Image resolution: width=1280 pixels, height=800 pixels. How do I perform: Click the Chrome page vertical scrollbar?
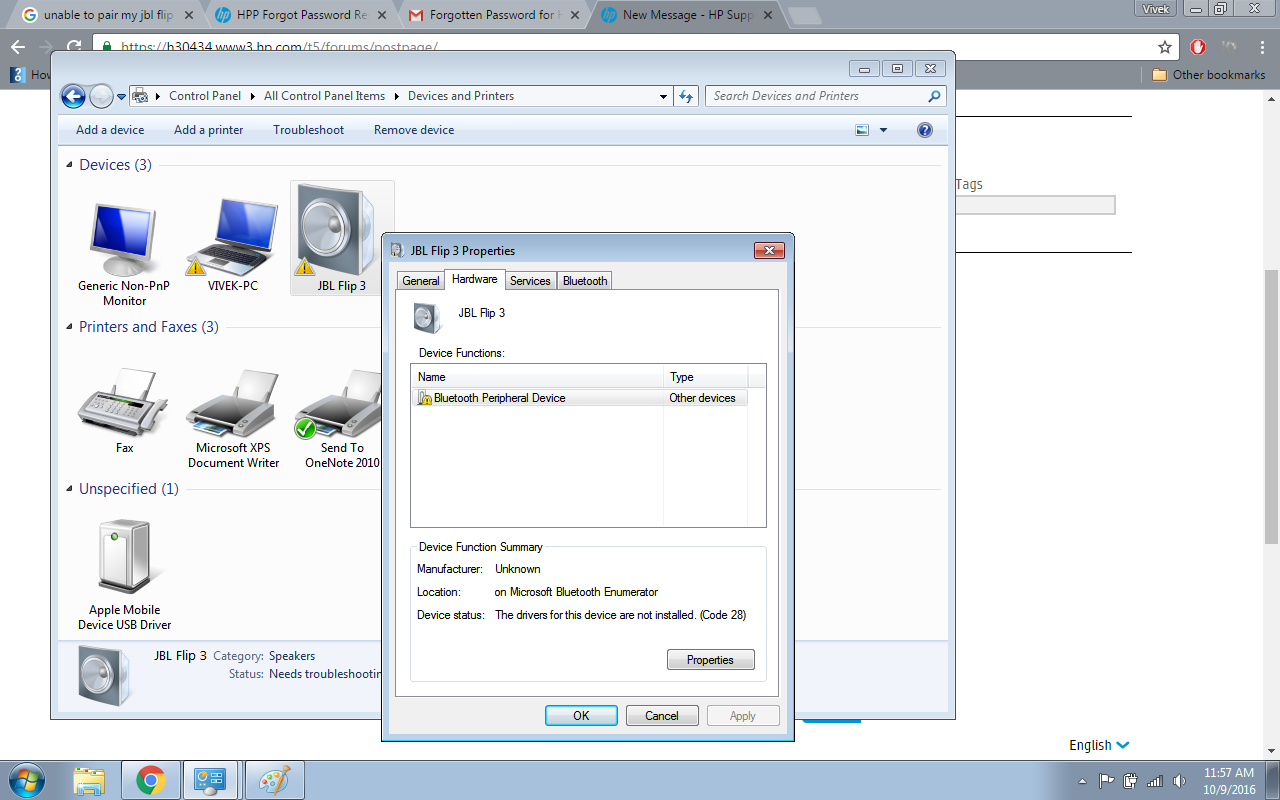(x=1271, y=407)
